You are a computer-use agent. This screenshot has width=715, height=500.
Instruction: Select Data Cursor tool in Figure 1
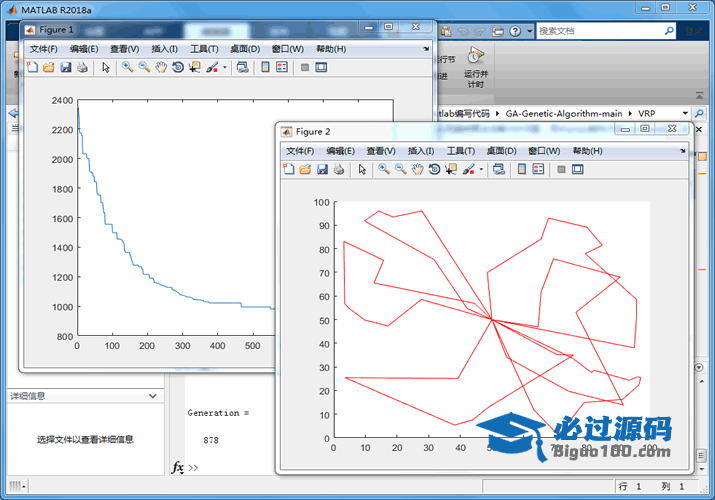(195, 67)
